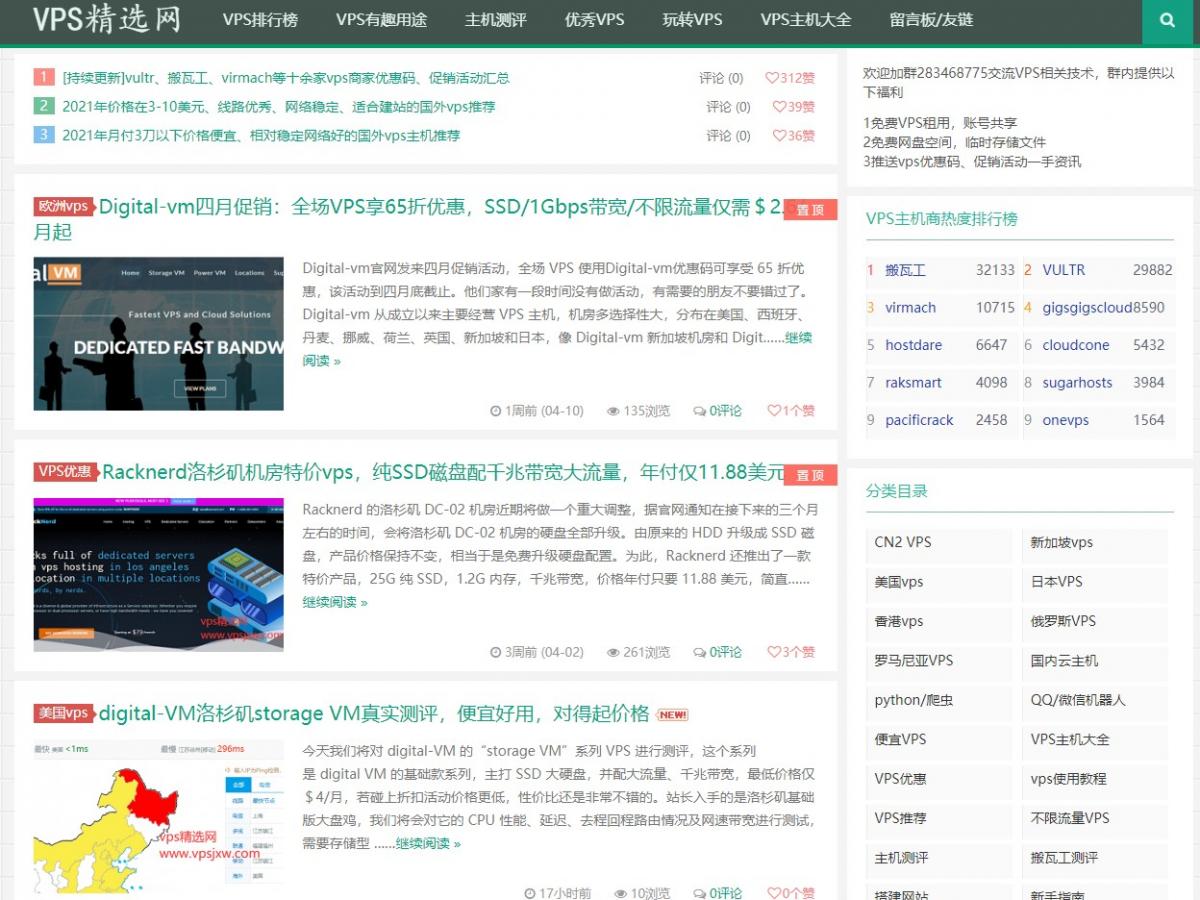Select the 留言板/友链 menu item
Image resolution: width=1200 pixels, height=900 pixels.
(x=931, y=20)
